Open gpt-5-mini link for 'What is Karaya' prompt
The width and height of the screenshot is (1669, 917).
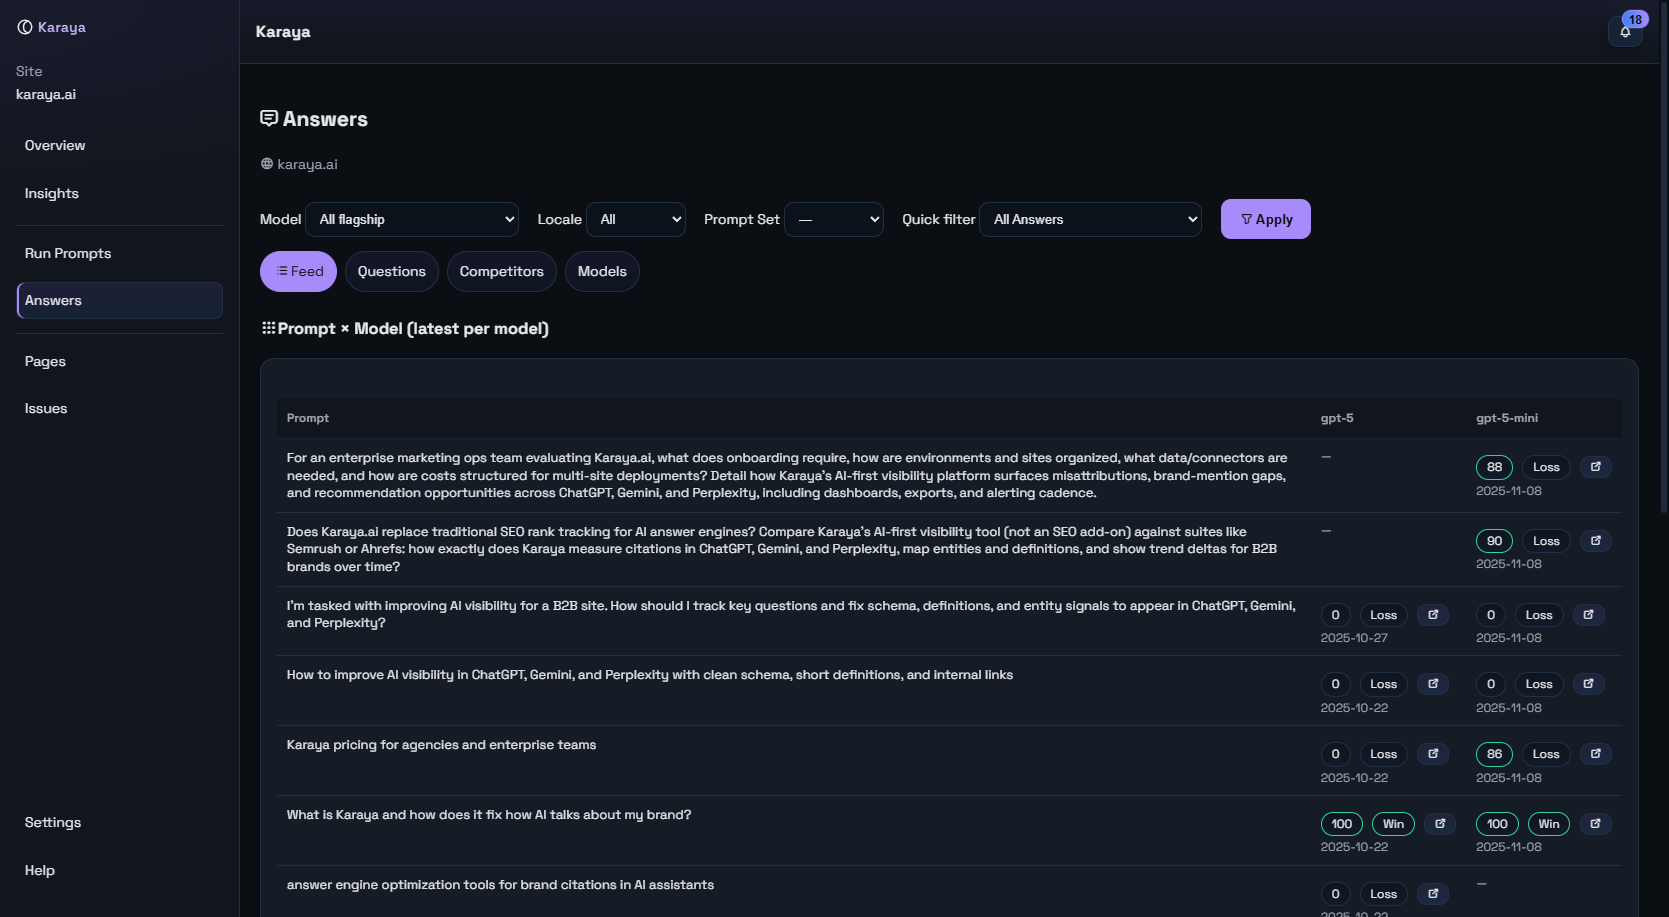1596,824
